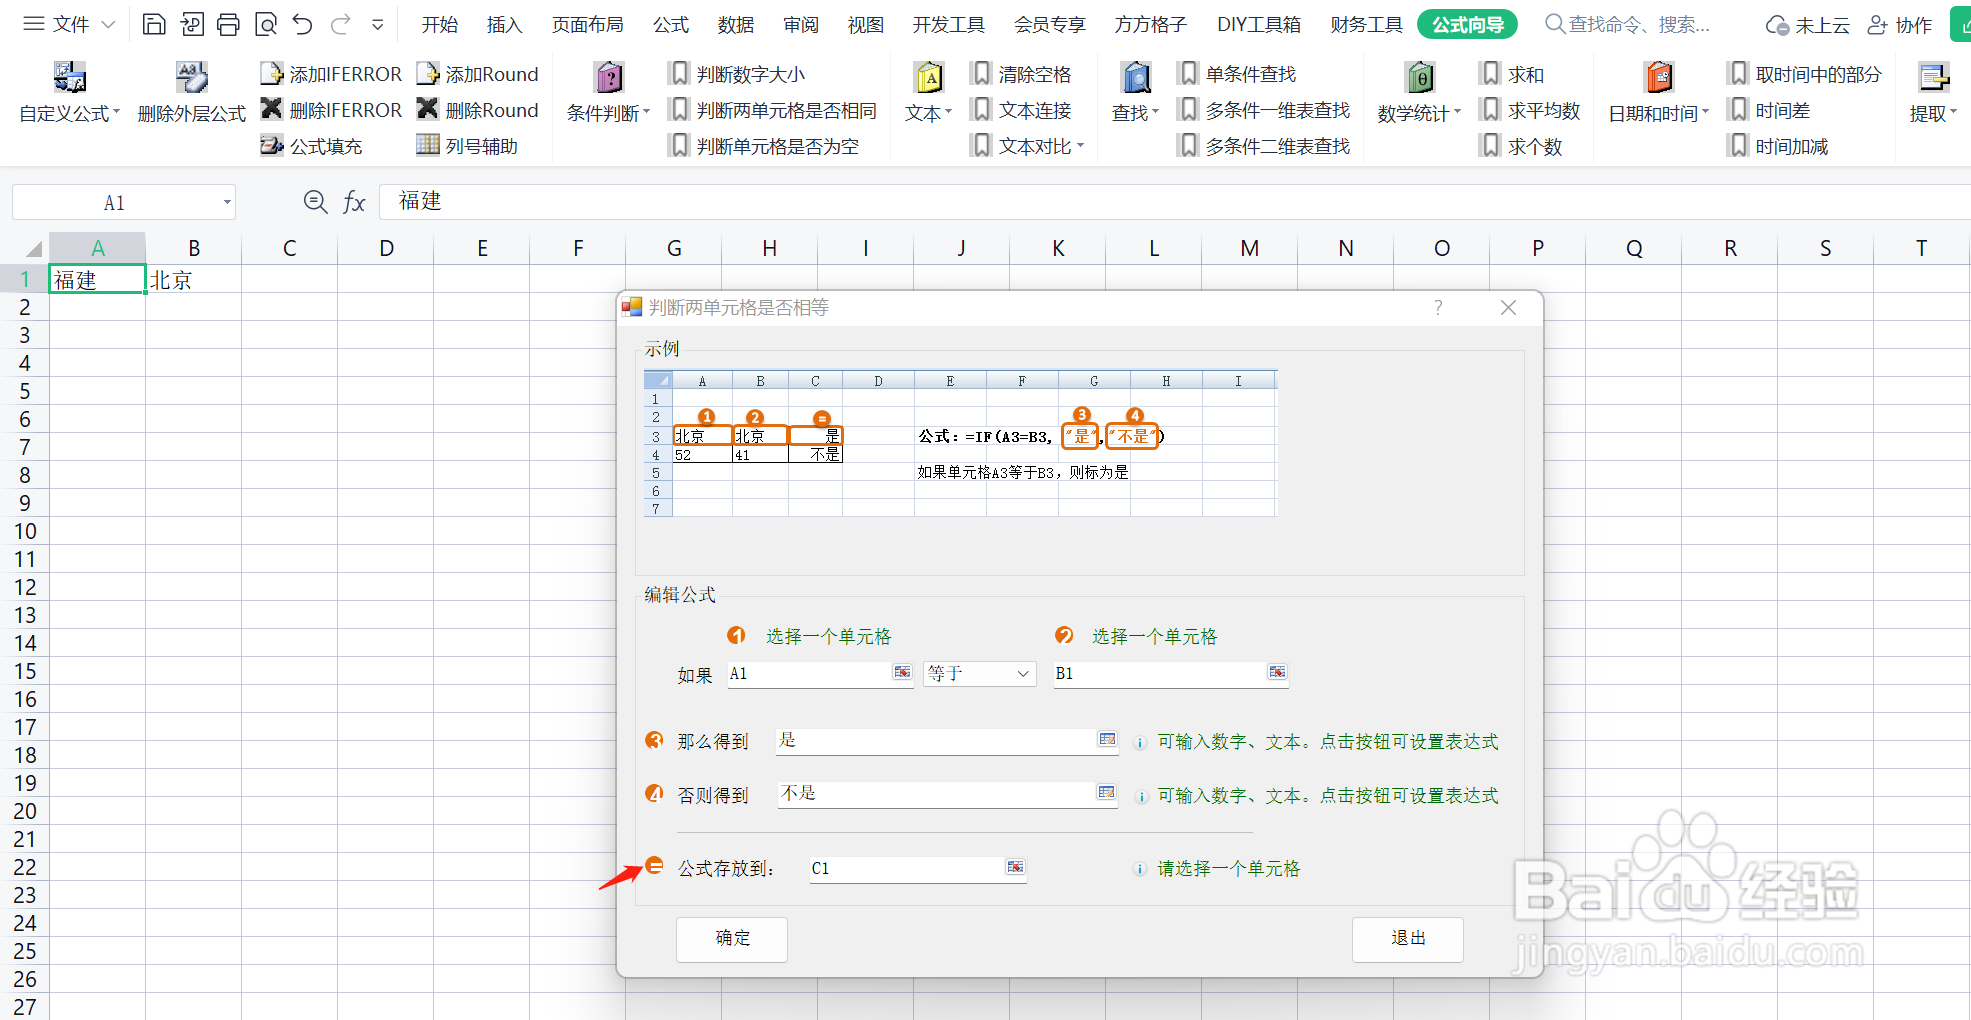Click the 确定 button
The height and width of the screenshot is (1020, 1971).
tap(732, 939)
